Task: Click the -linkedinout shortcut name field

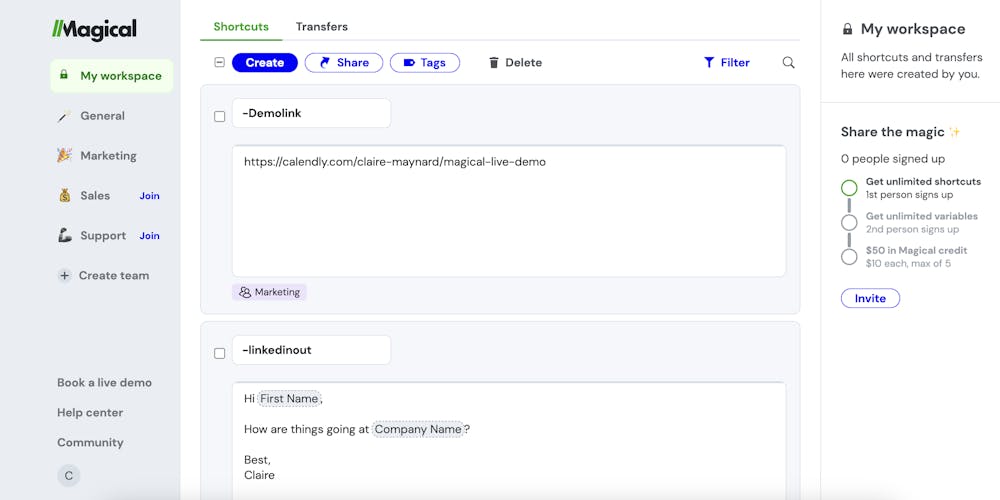Action: pos(311,350)
